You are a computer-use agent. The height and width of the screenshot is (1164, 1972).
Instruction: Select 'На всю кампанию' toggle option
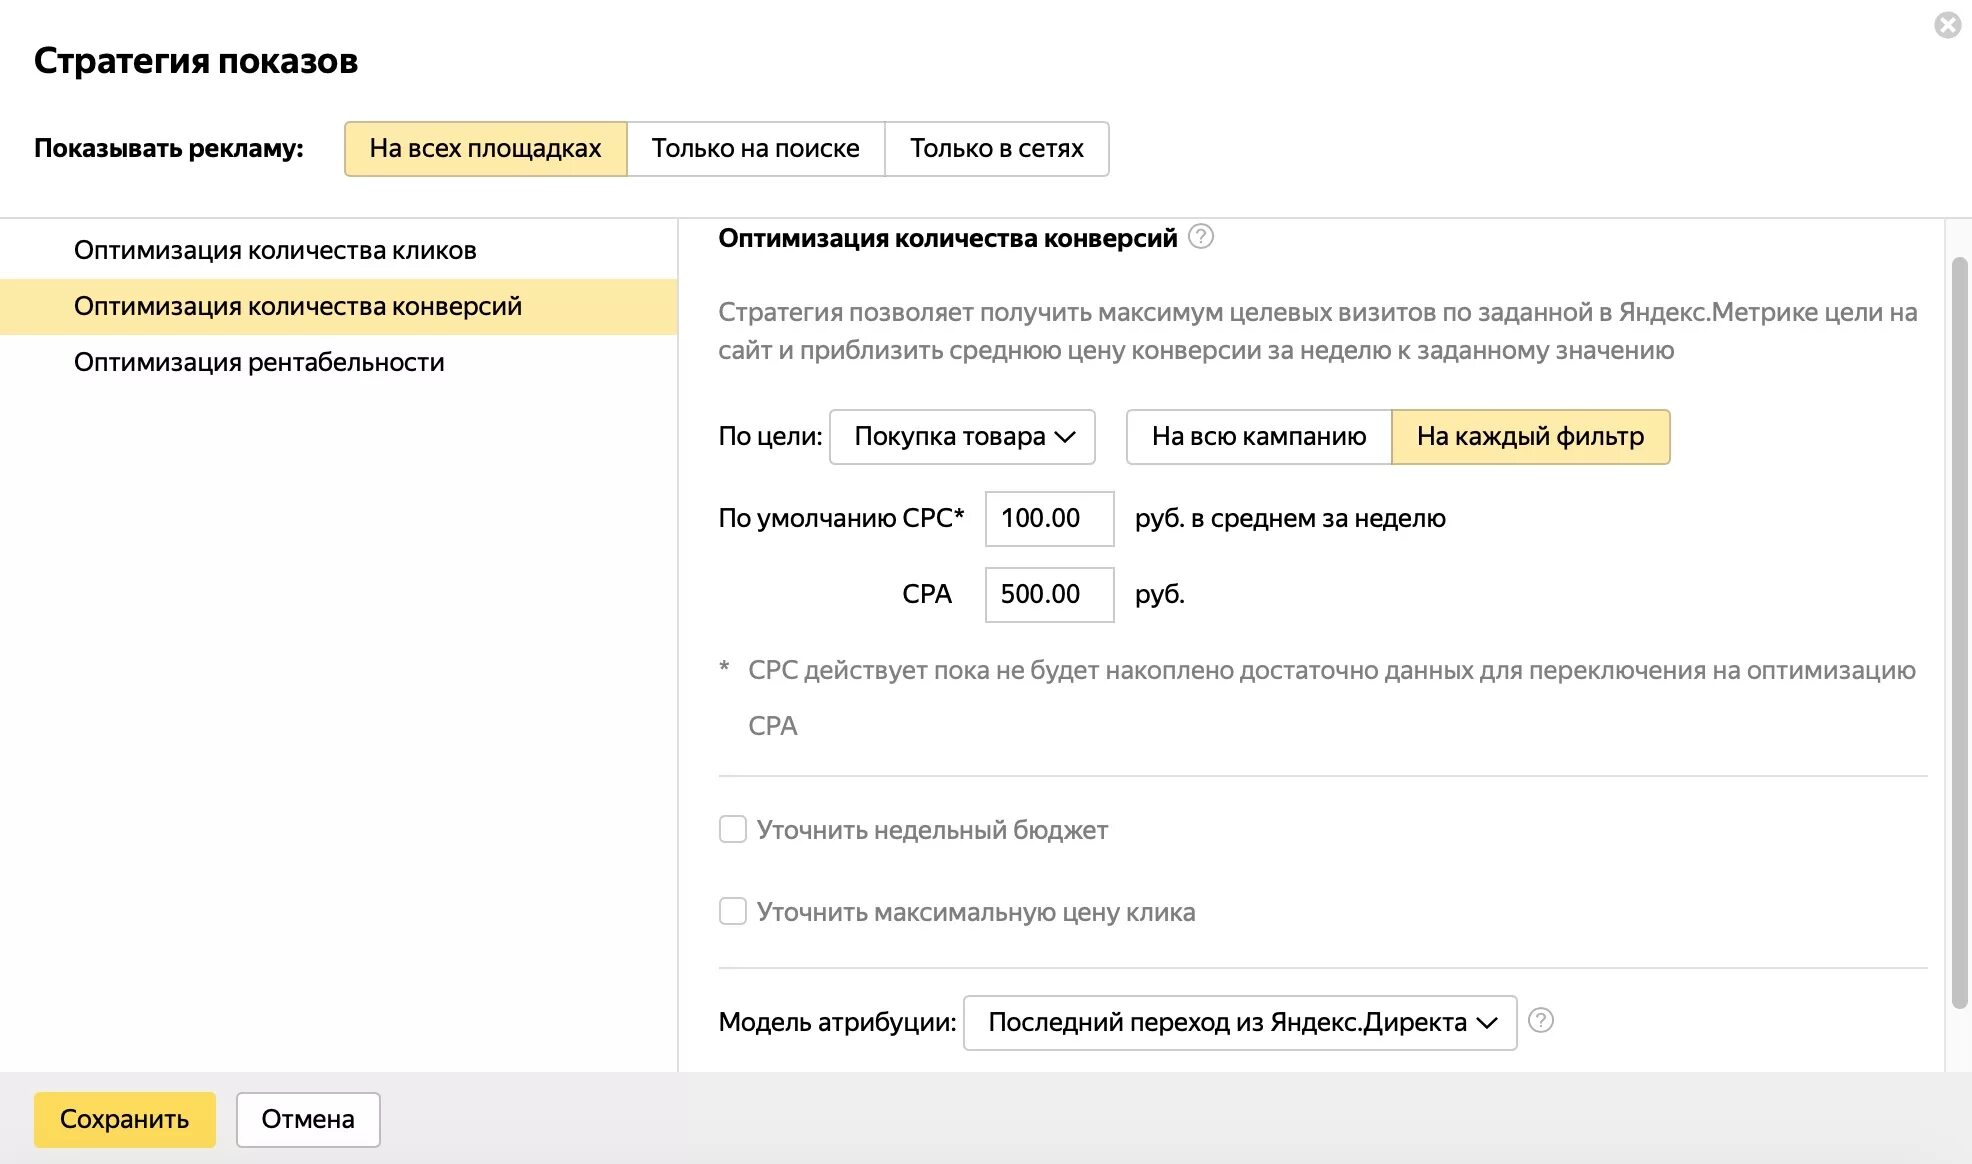(1258, 436)
